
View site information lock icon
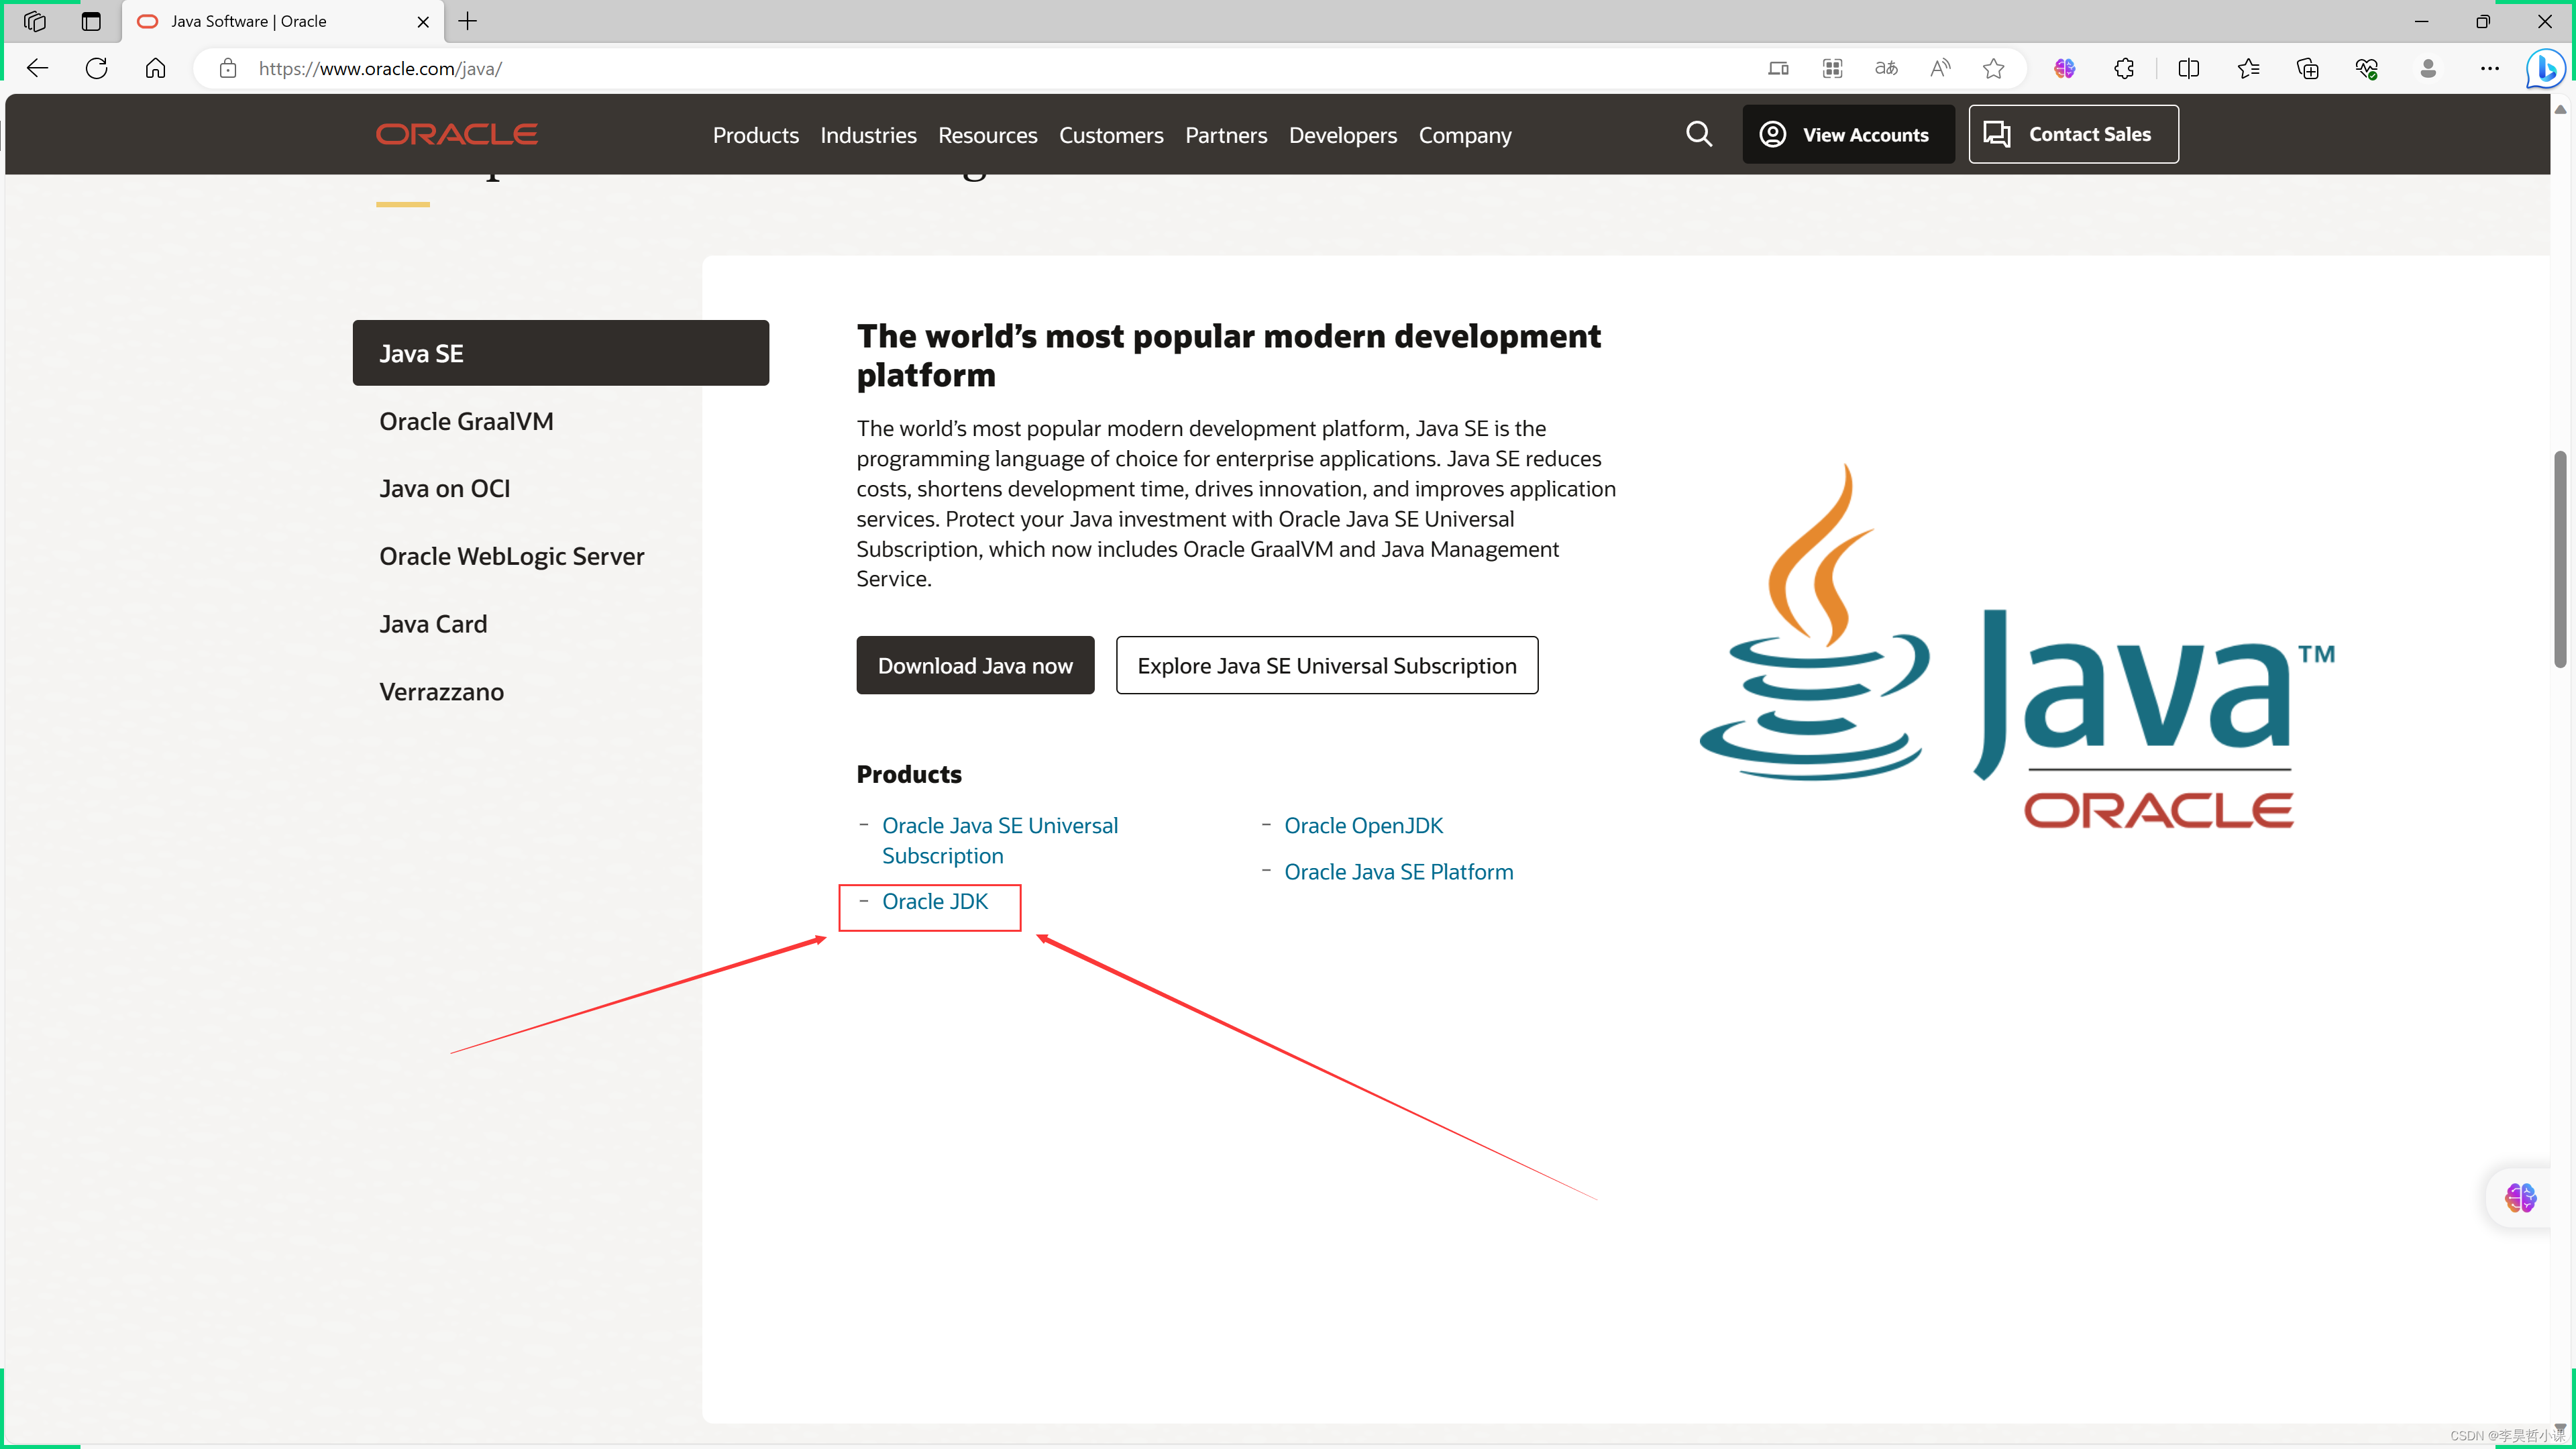(x=228, y=68)
